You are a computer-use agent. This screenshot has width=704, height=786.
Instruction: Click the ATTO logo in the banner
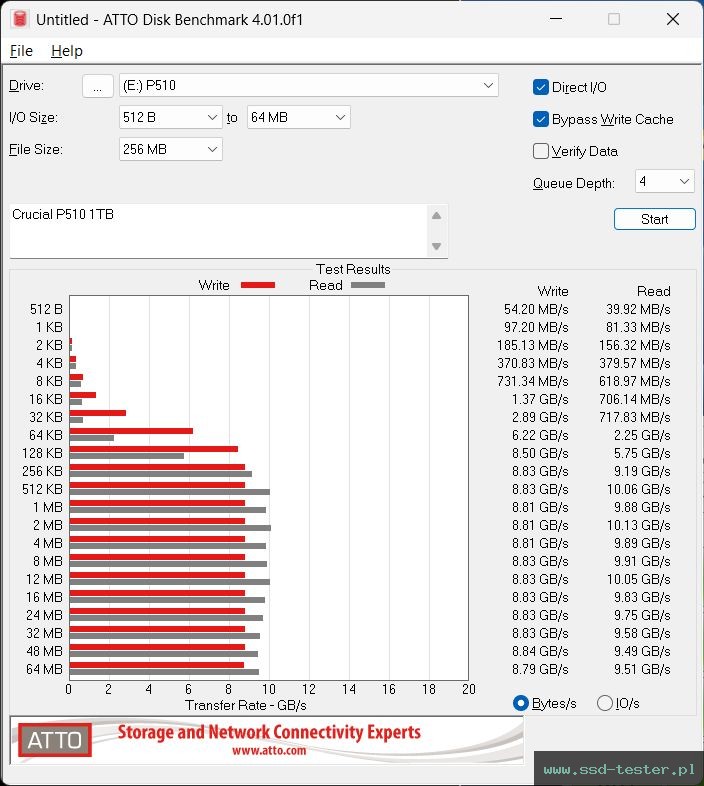[55, 740]
